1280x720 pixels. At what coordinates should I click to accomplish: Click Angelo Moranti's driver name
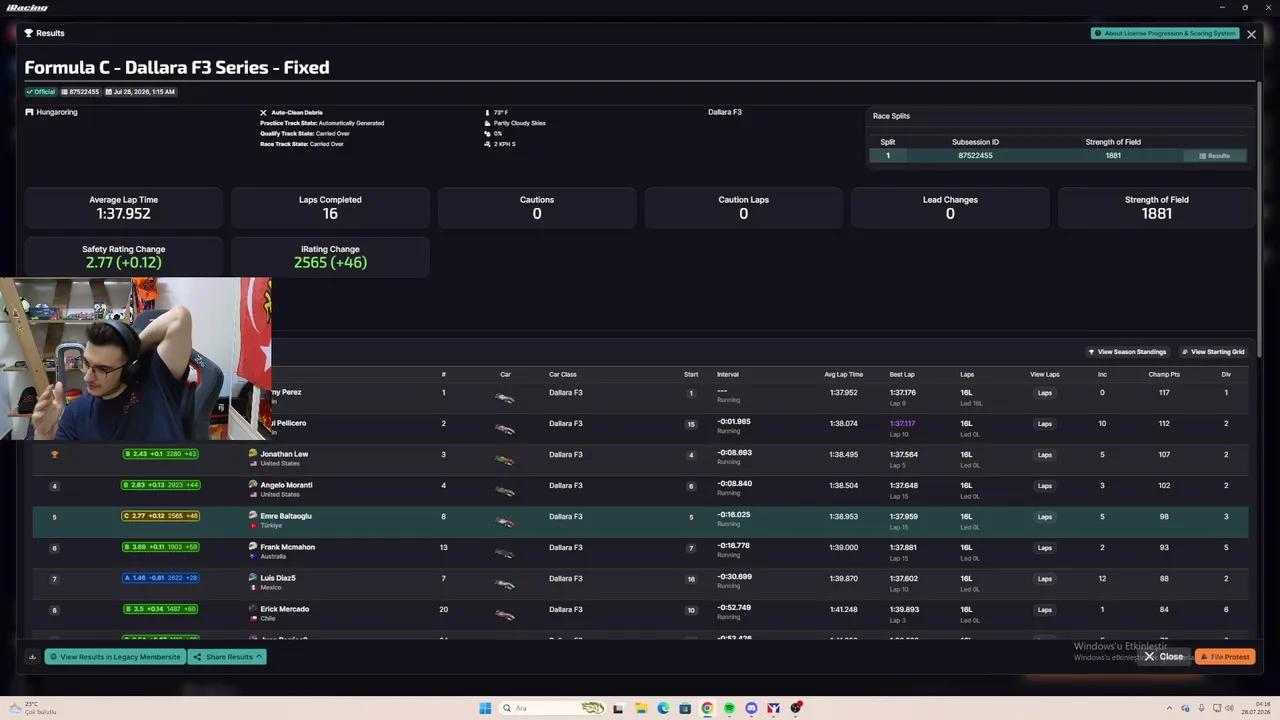click(286, 485)
